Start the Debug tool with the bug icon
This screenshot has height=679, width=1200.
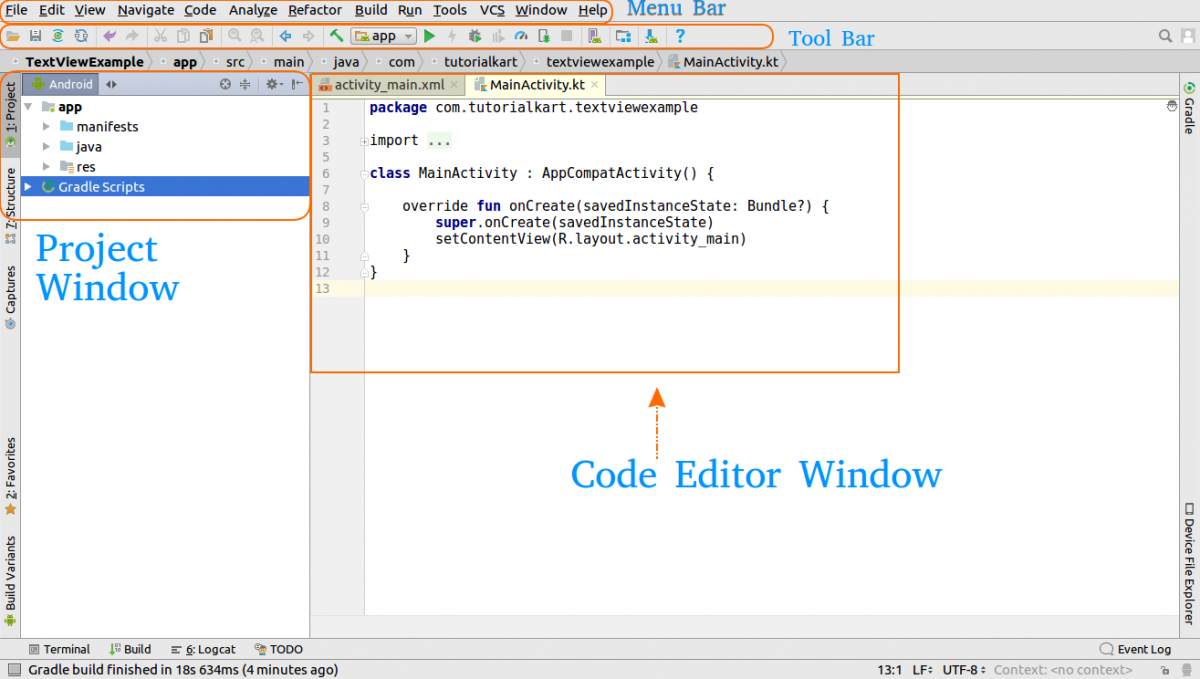[x=473, y=36]
